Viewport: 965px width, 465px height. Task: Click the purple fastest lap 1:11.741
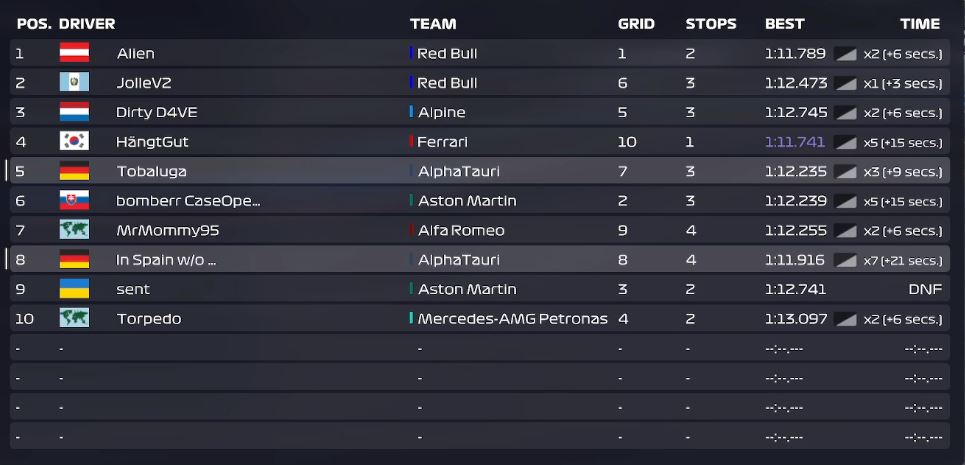(795, 142)
